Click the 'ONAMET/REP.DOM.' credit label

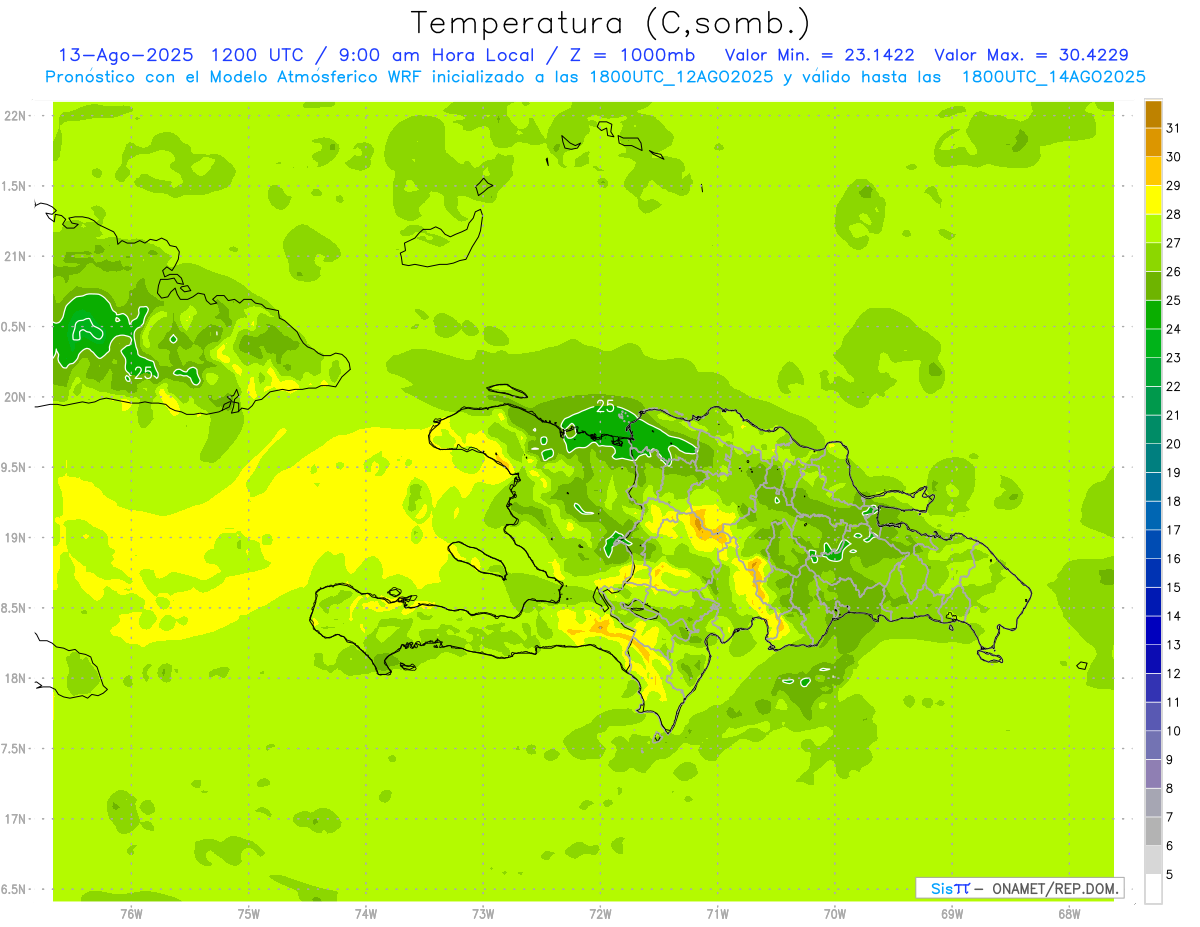pyautogui.click(x=1056, y=888)
